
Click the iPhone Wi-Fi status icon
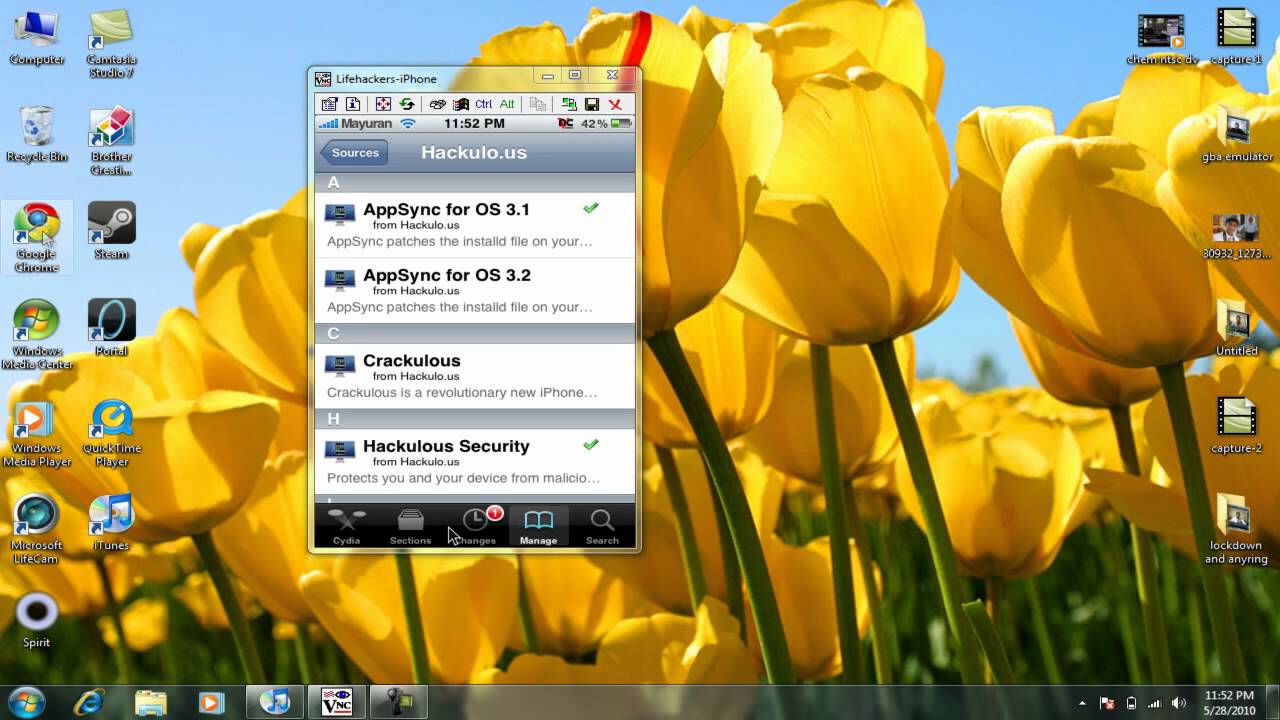[x=408, y=124]
